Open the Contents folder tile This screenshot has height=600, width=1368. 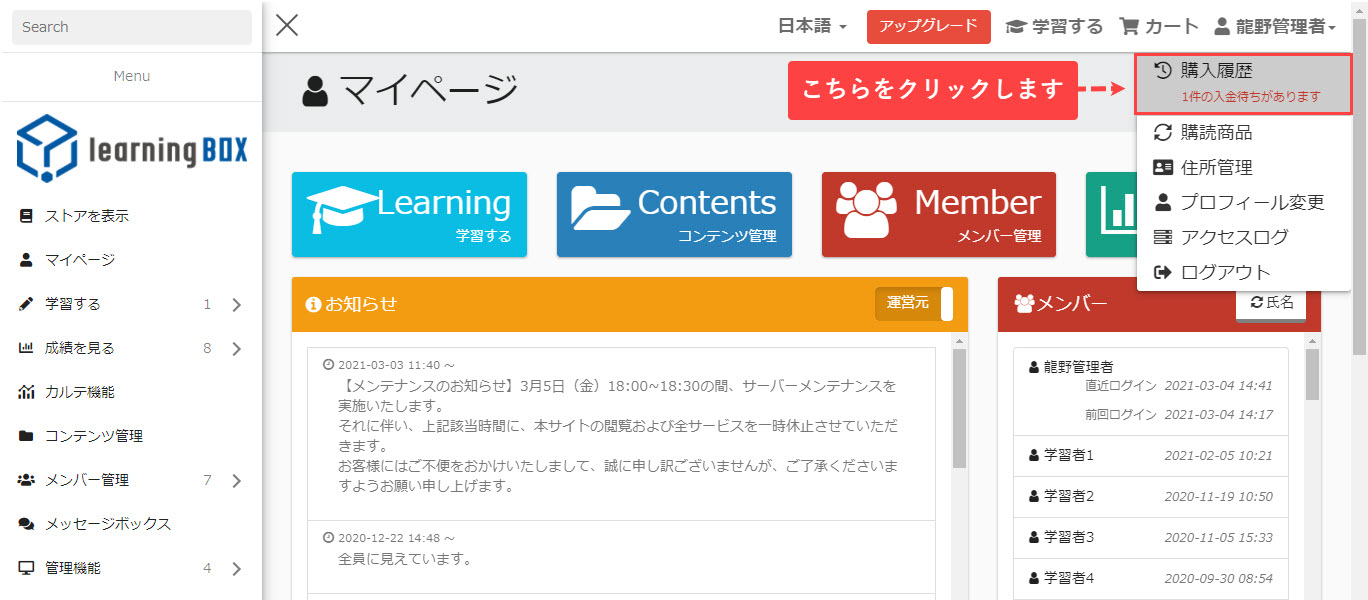(674, 214)
